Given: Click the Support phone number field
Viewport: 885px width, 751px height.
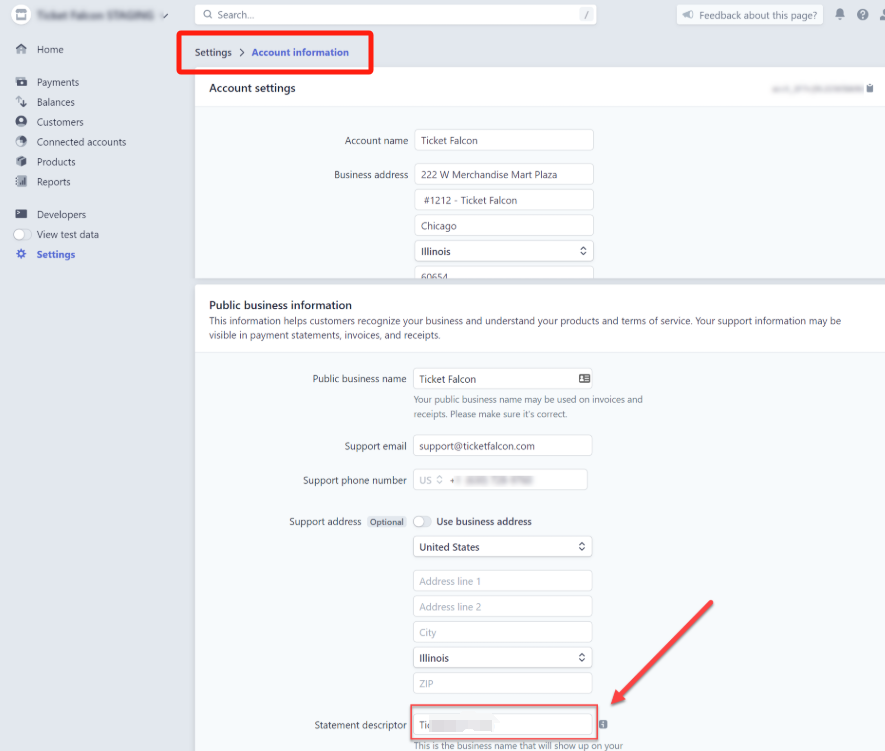Looking at the screenshot, I should point(500,480).
